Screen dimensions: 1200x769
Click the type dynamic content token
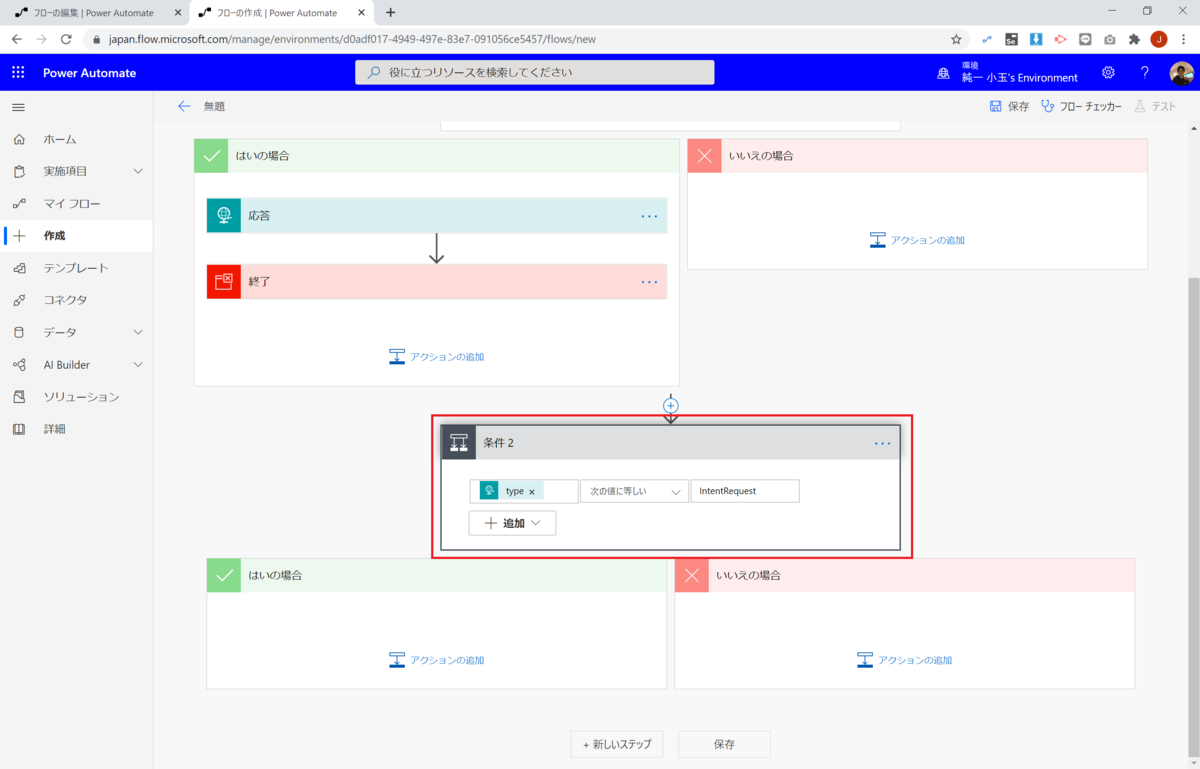coord(511,491)
